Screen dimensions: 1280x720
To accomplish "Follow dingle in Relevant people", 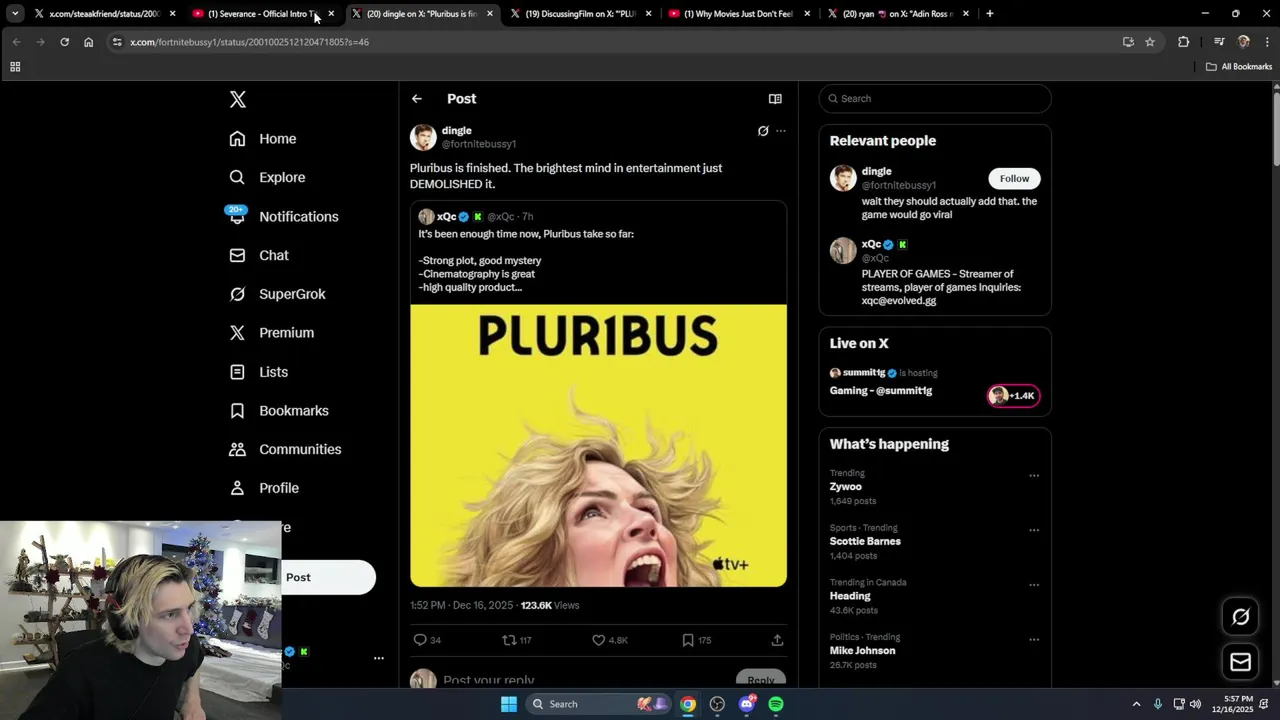I will coord(1014,178).
